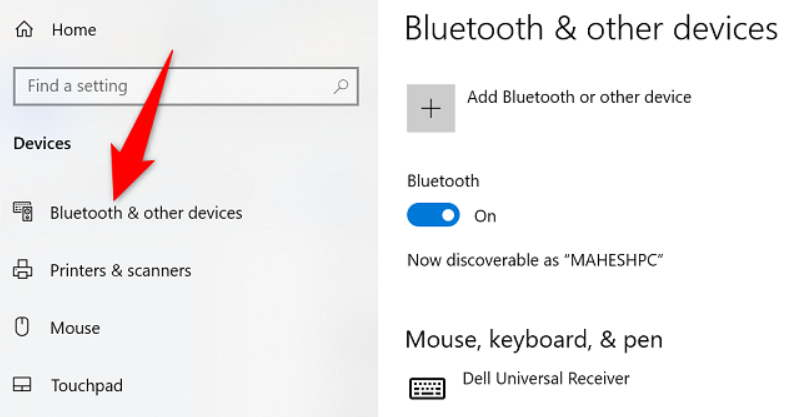The width and height of the screenshot is (807, 417).
Task: Click the Printers & scanners printer icon
Action: (x=22, y=270)
